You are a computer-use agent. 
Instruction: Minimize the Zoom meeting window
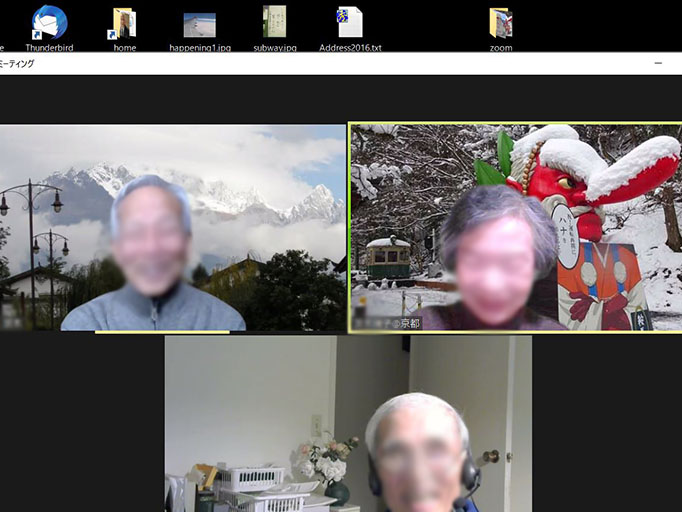click(658, 63)
